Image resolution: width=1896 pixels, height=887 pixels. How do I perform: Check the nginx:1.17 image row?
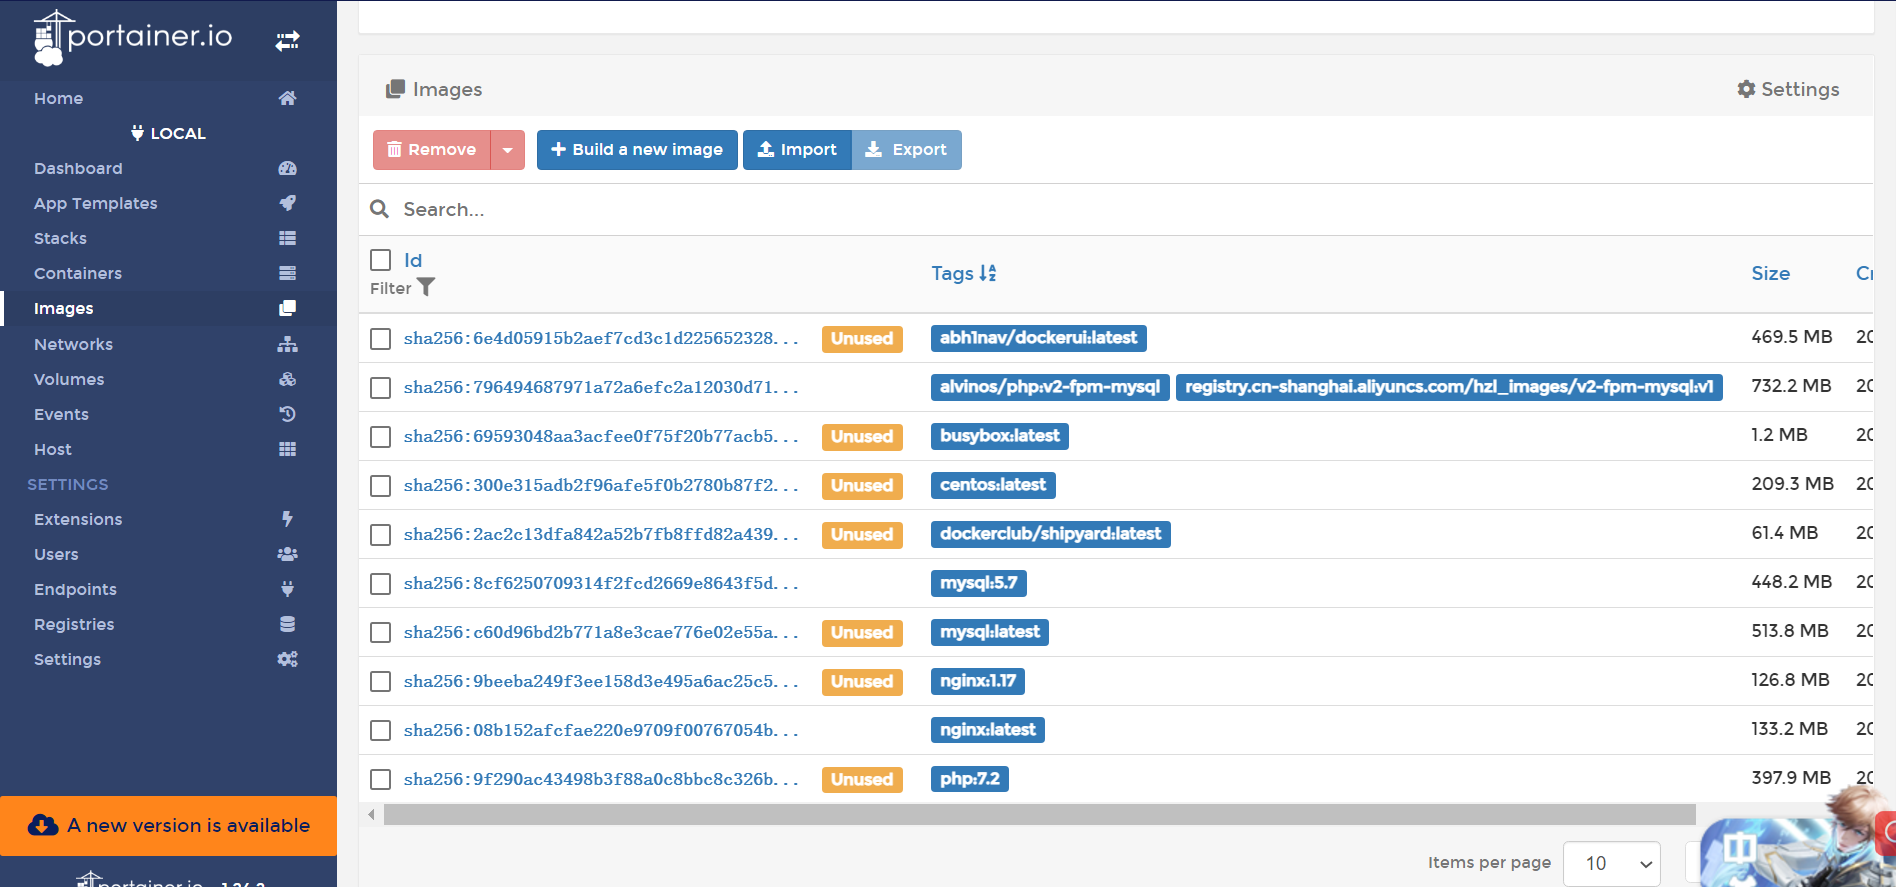[x=380, y=682]
